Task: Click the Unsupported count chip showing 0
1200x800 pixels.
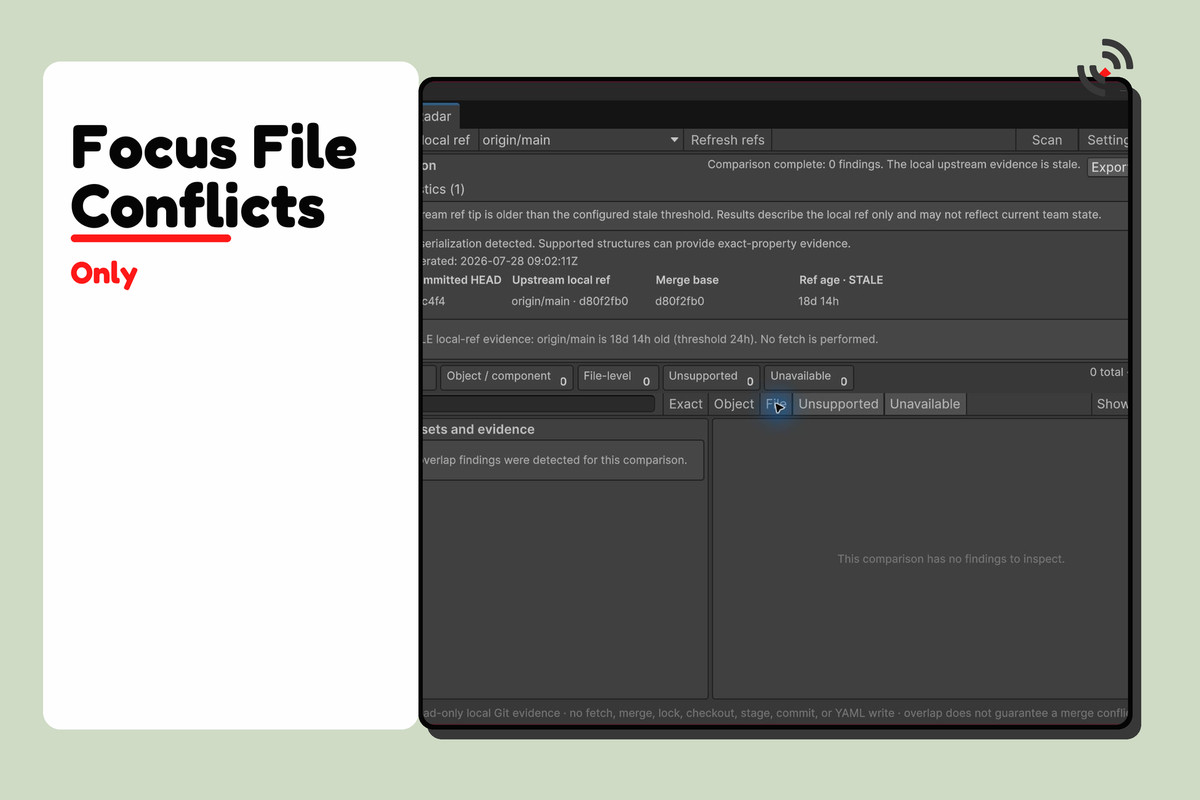Action: click(x=711, y=377)
